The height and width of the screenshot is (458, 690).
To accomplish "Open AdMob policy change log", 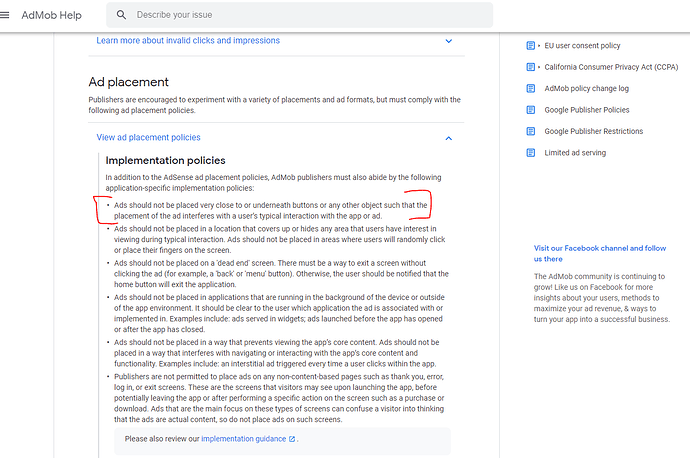I will [x=587, y=88].
